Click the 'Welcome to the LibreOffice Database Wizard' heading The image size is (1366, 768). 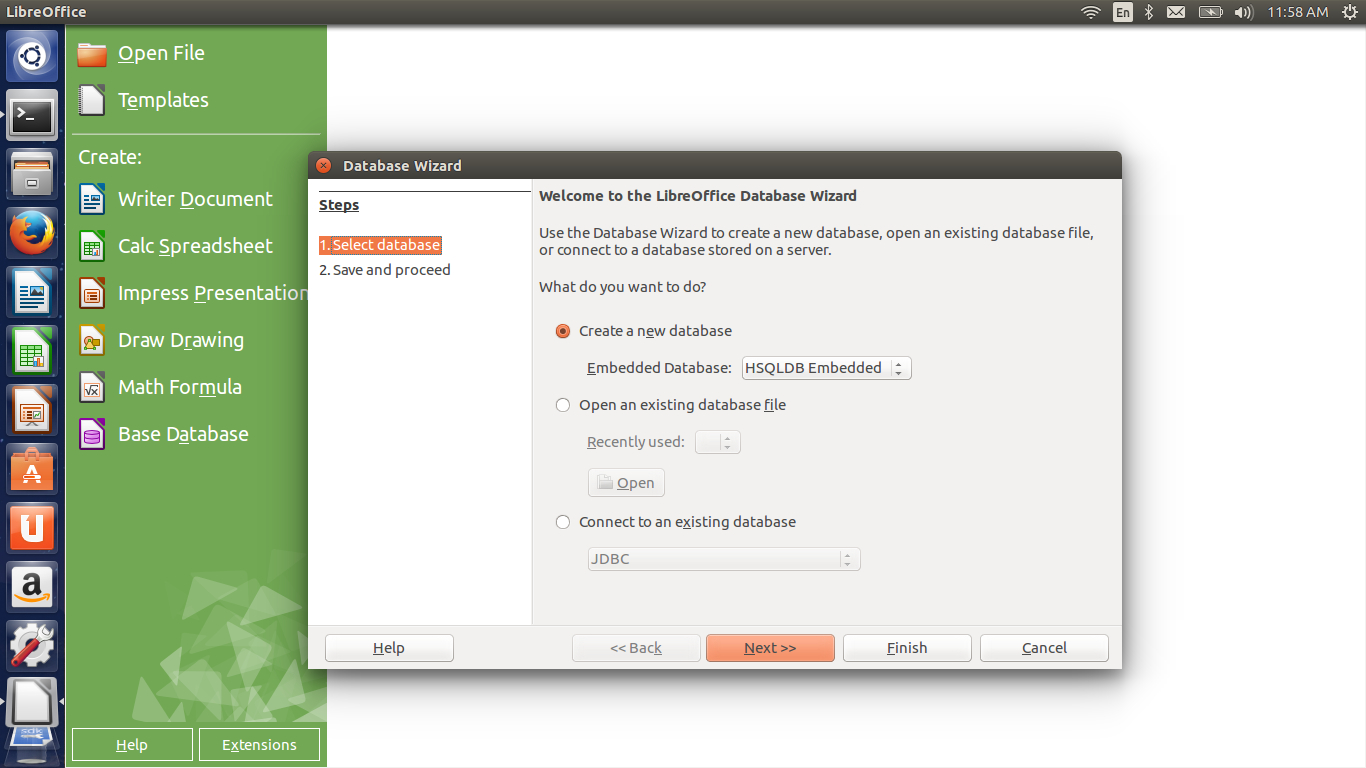click(x=698, y=196)
